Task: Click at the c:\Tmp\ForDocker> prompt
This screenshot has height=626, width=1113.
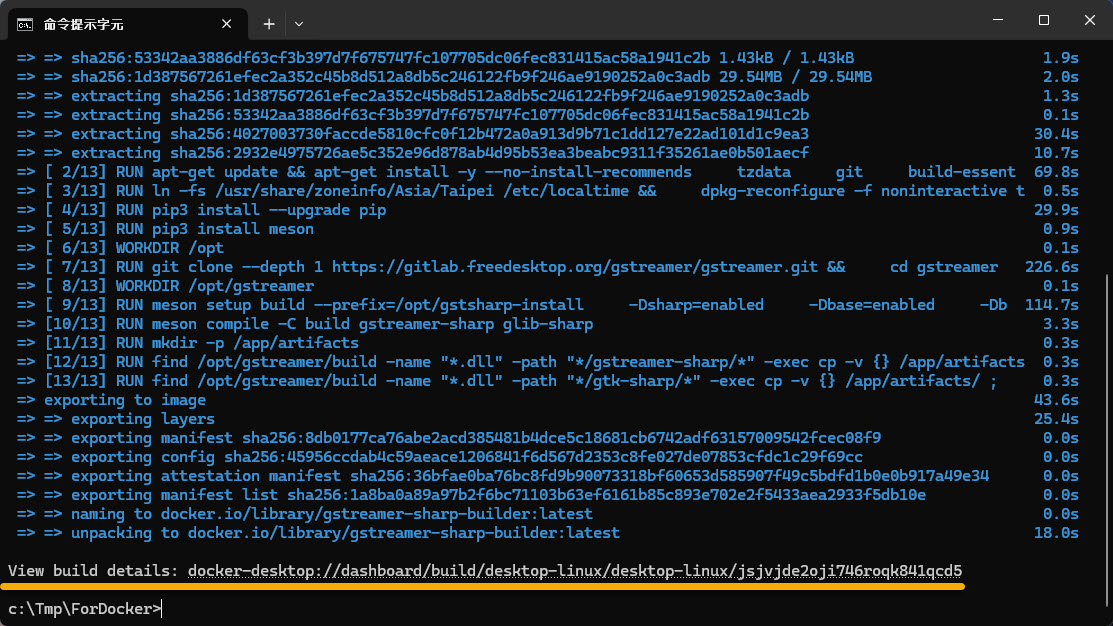Action: point(85,608)
